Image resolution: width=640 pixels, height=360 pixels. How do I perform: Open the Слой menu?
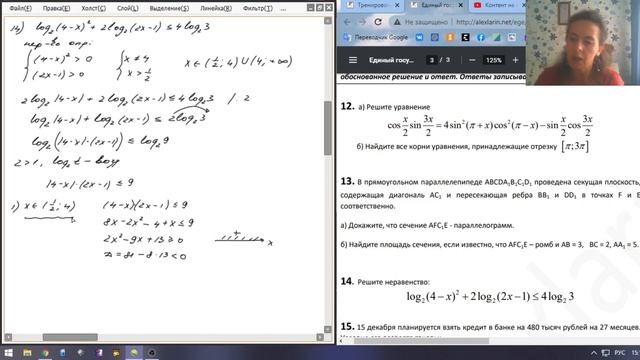(128, 8)
